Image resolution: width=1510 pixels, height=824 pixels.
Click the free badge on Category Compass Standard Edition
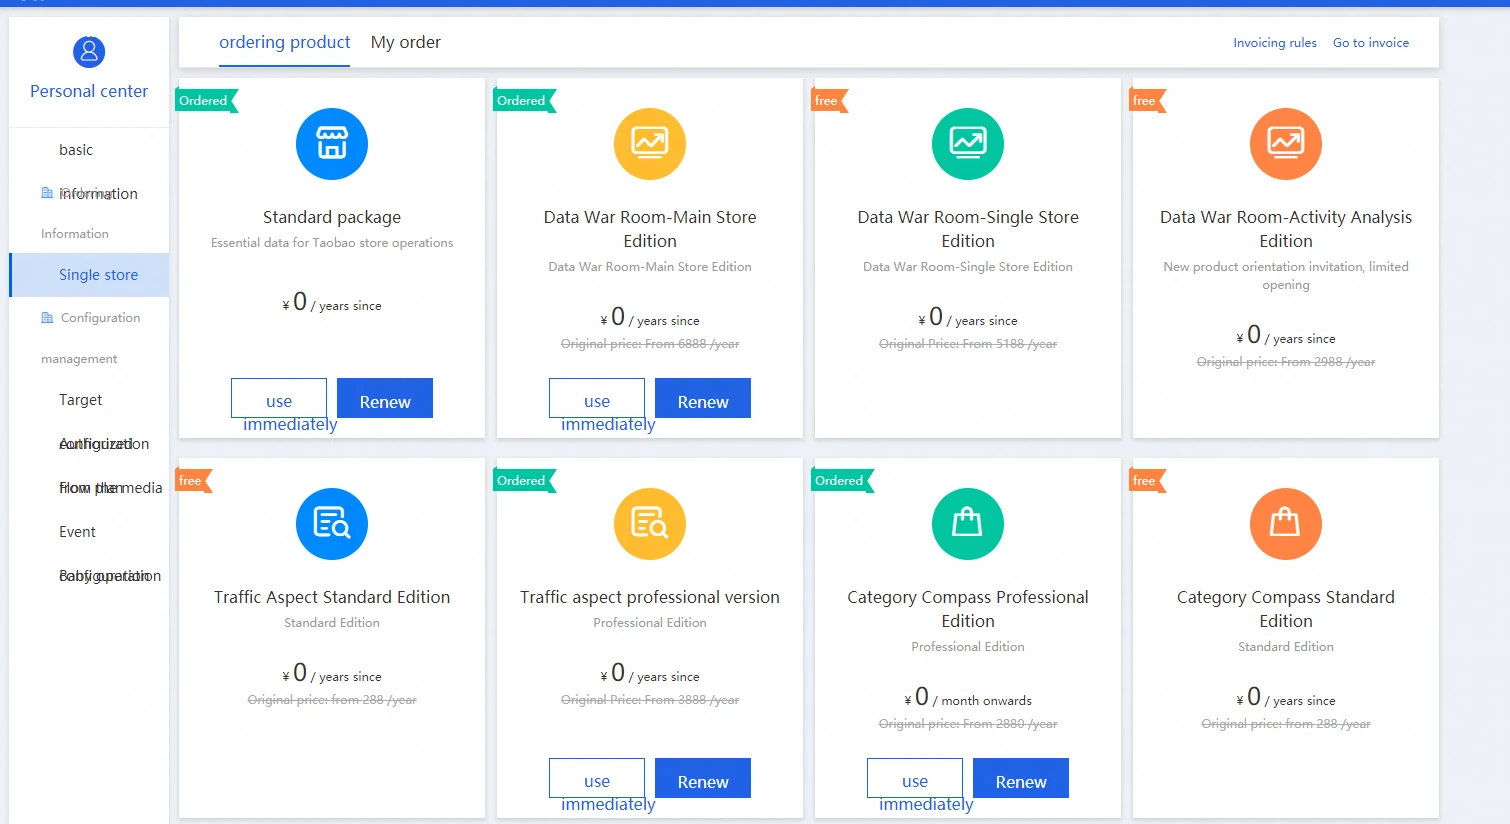[x=1148, y=481]
